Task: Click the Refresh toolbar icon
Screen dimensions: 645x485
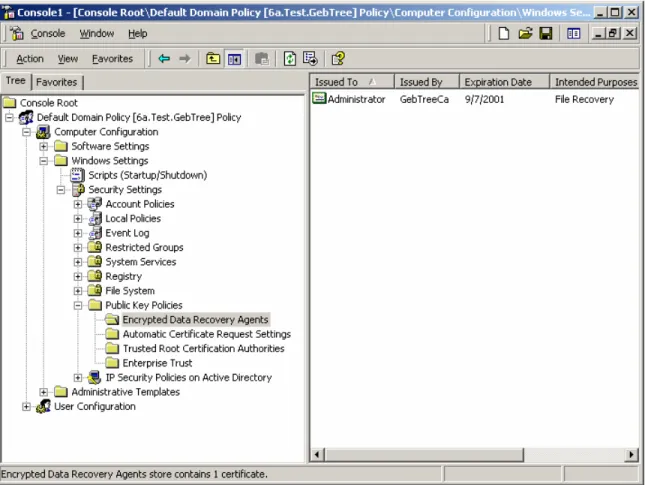Action: tap(290, 59)
